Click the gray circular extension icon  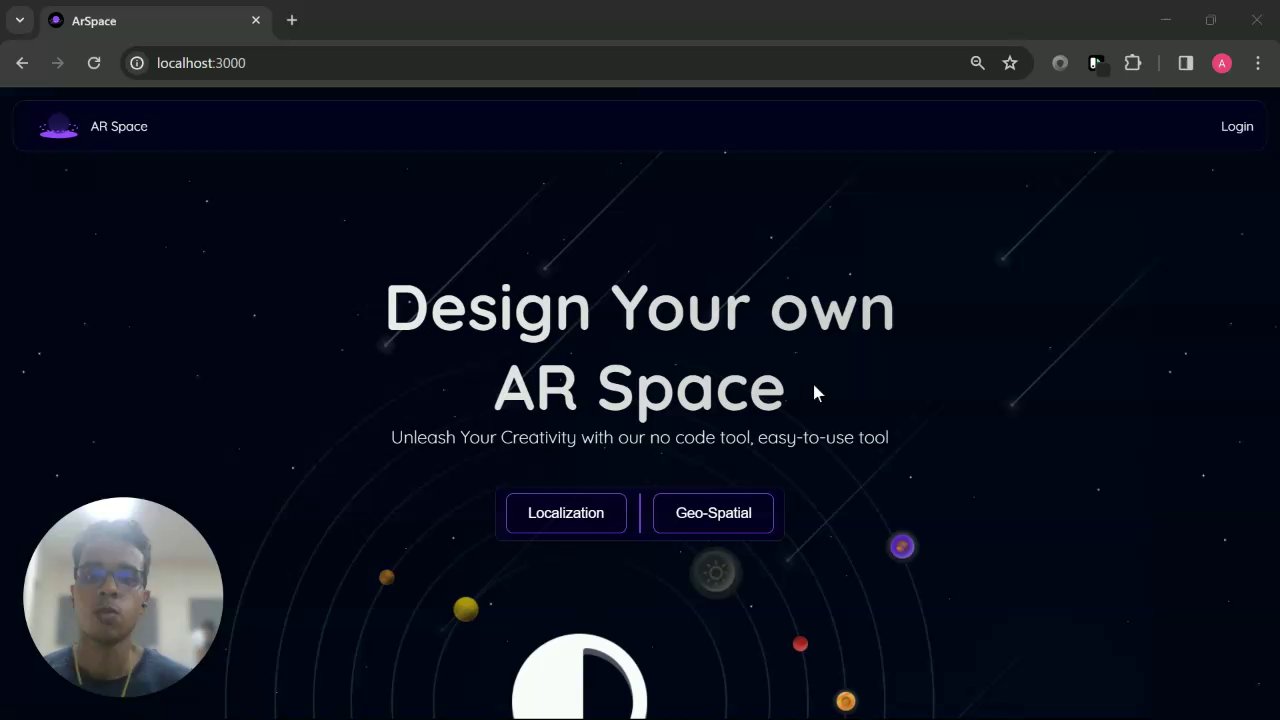1060,63
